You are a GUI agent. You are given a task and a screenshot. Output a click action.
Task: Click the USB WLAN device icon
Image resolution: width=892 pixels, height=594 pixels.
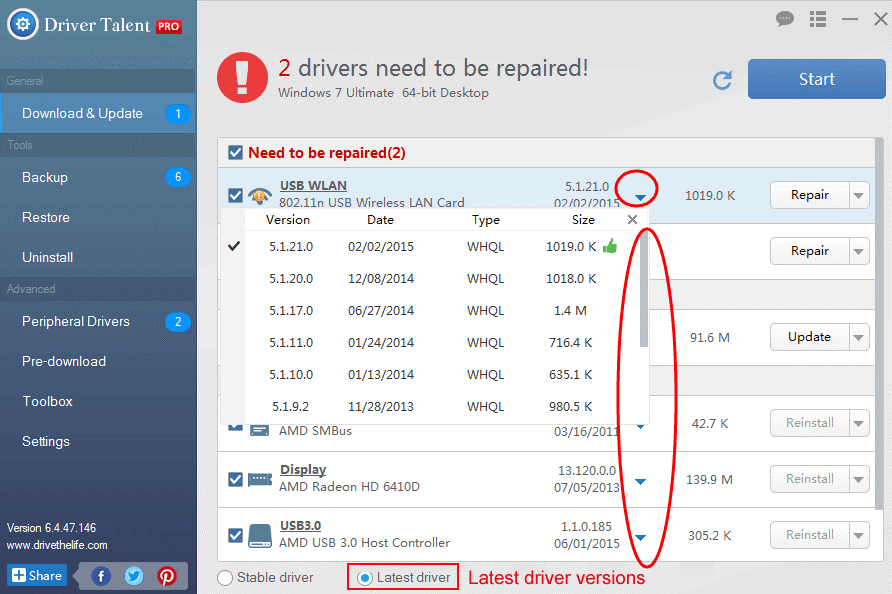pyautogui.click(x=259, y=195)
